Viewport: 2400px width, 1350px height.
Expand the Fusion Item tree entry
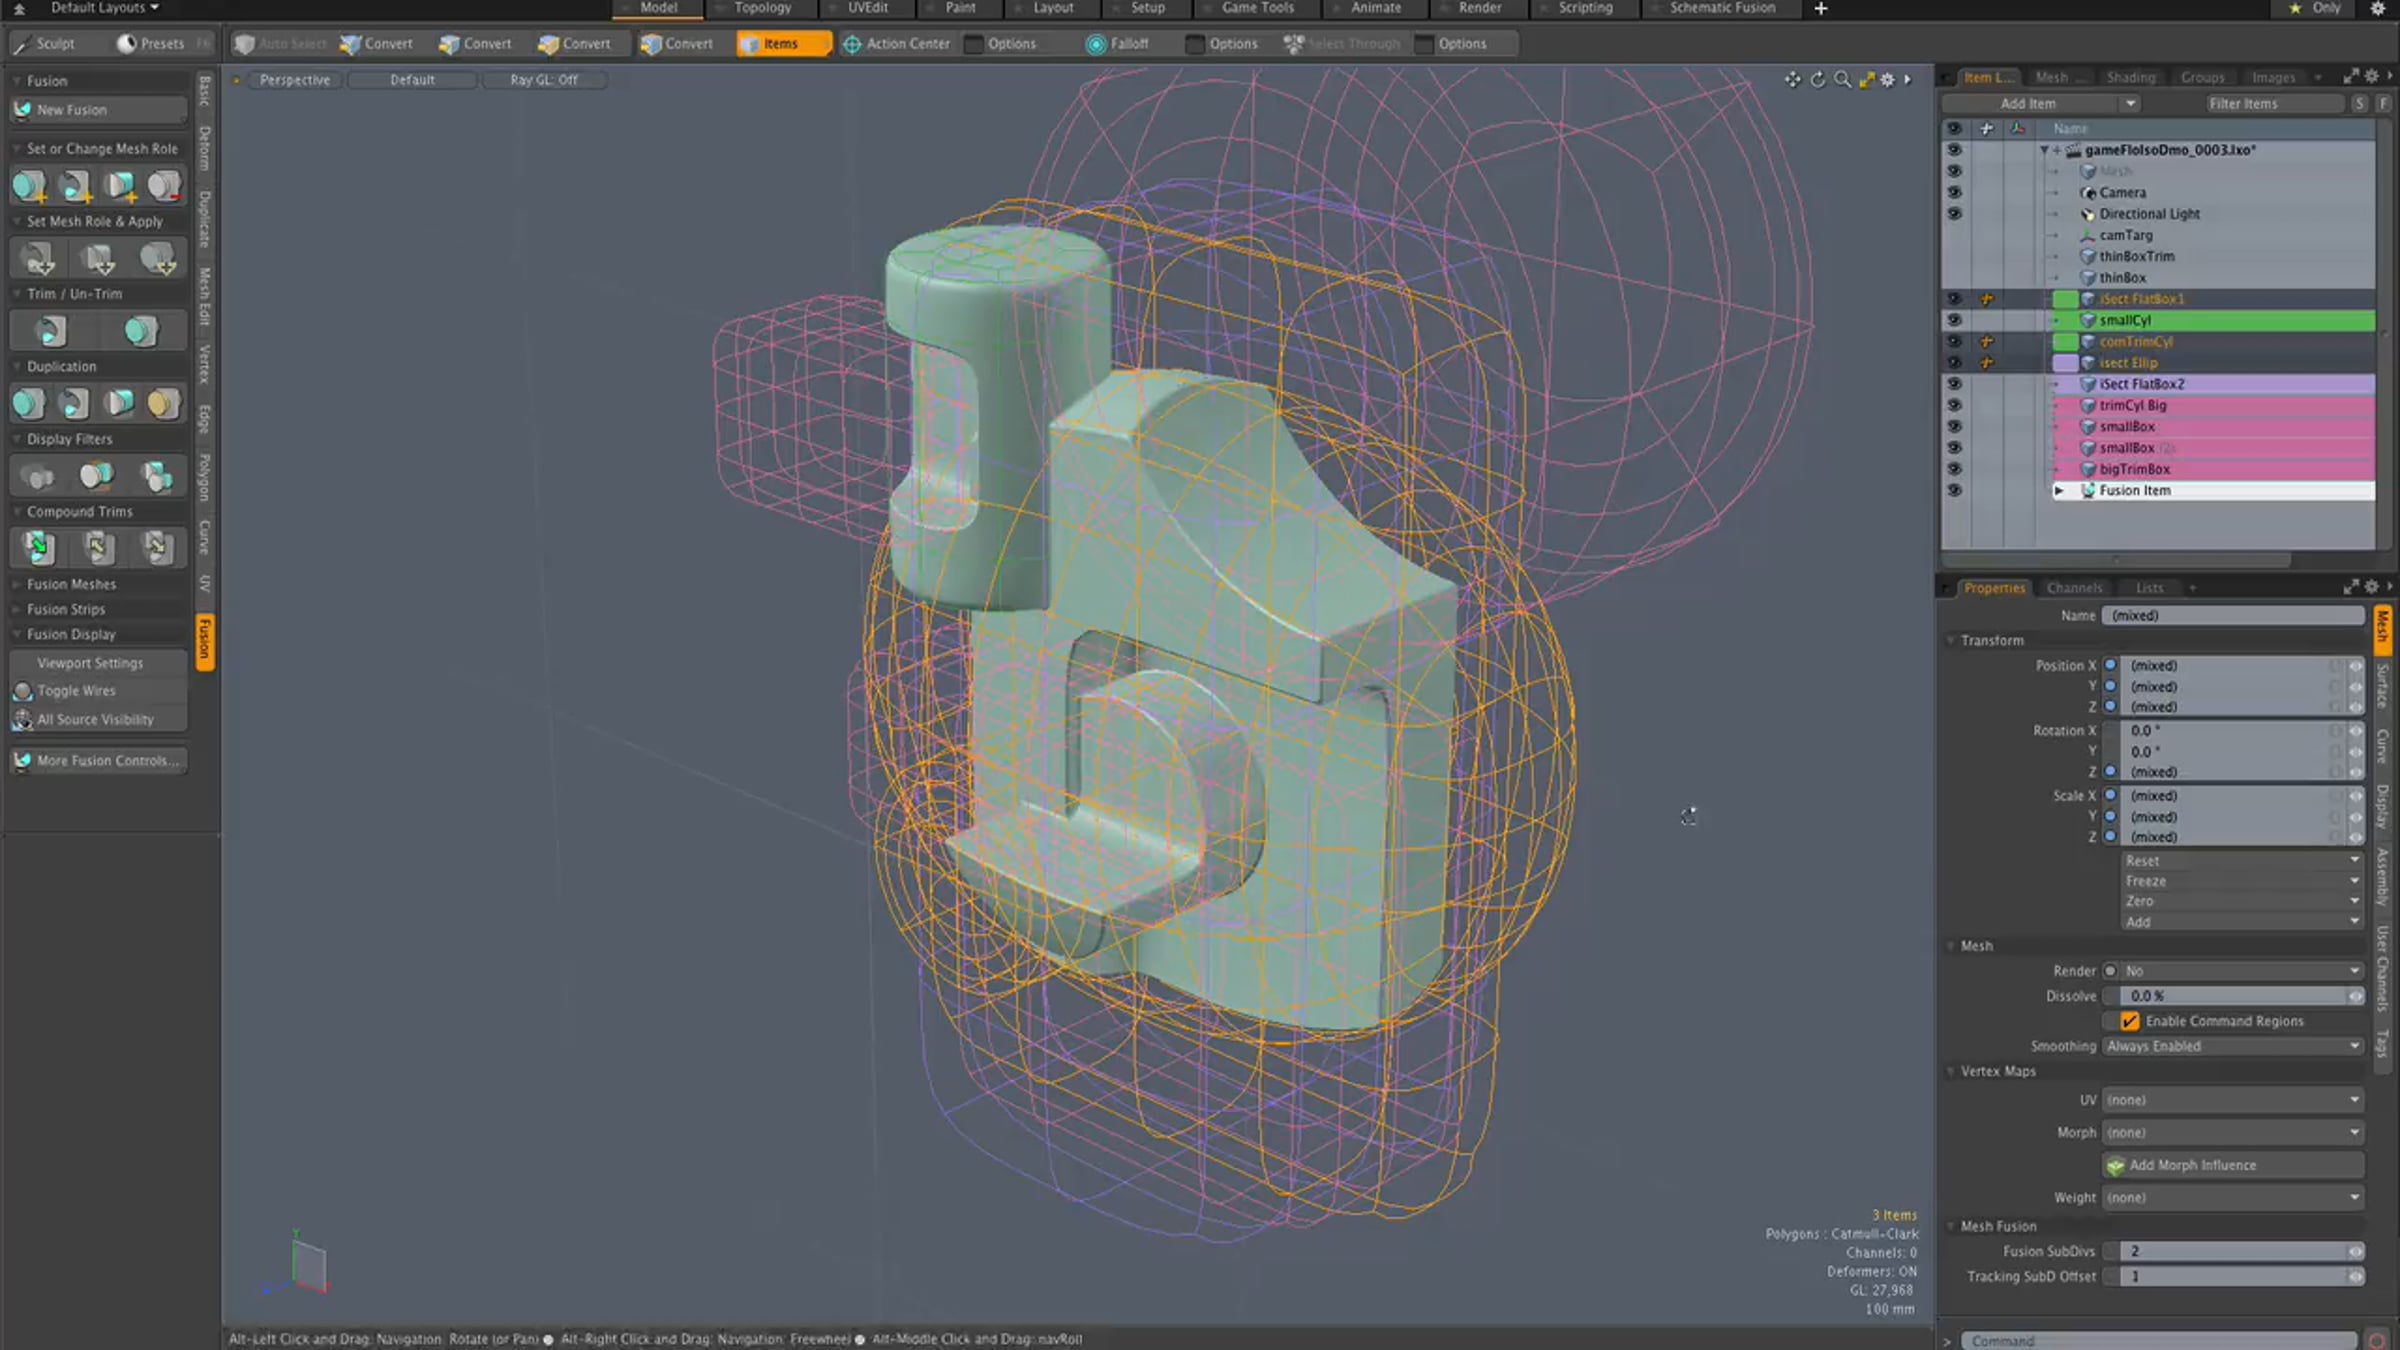[x=2059, y=491]
